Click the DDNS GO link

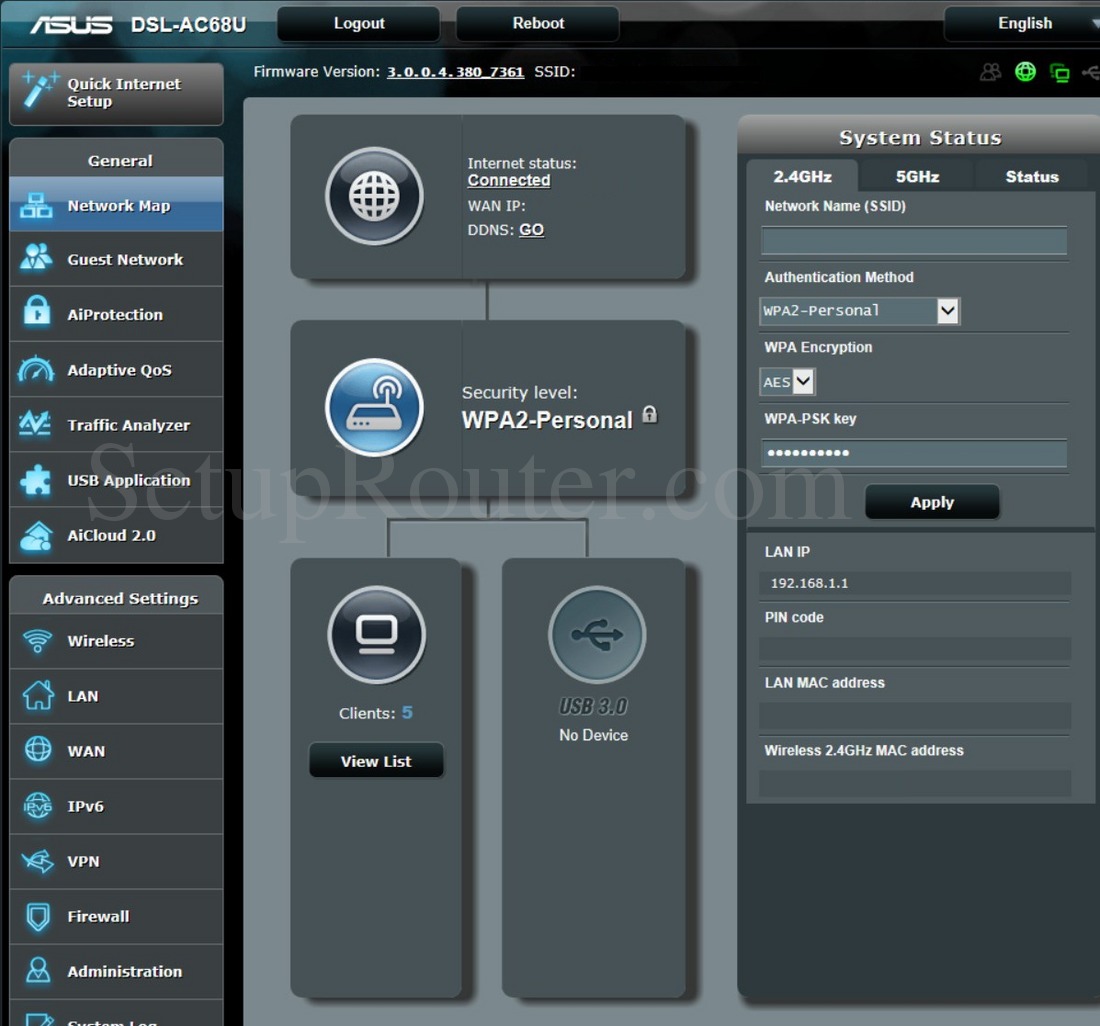click(x=531, y=230)
